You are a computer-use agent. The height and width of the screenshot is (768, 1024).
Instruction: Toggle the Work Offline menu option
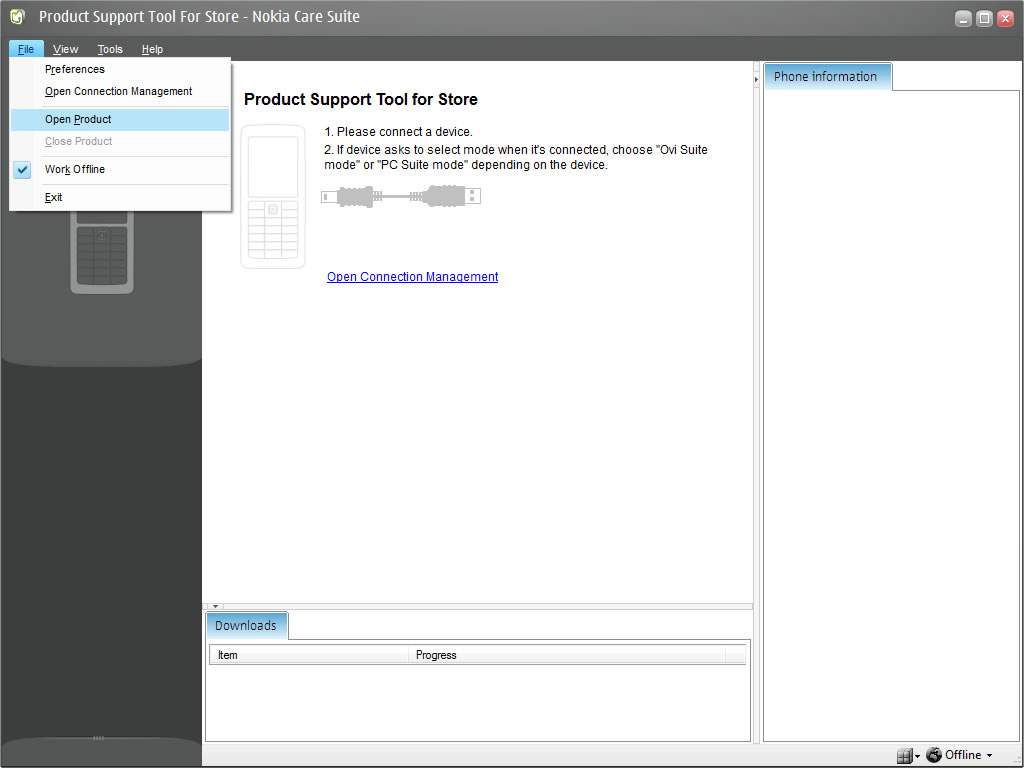pos(75,170)
